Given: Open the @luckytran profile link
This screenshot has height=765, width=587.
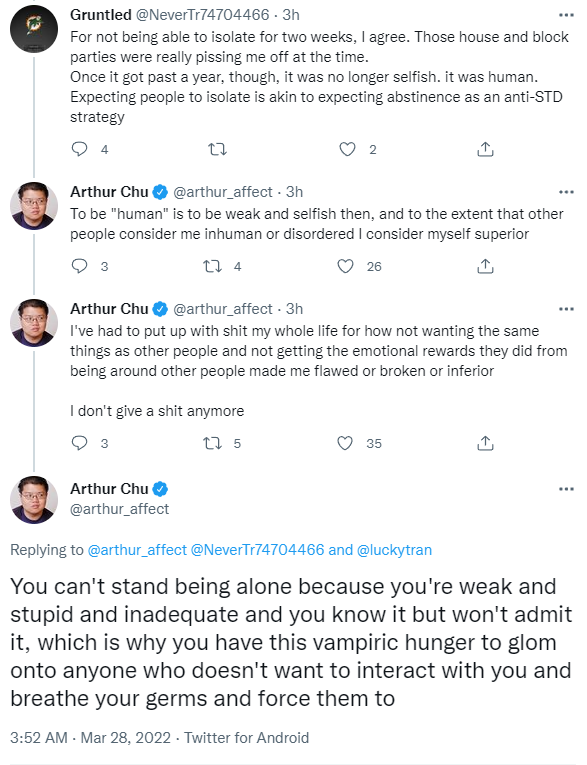Looking at the screenshot, I should 394,550.
